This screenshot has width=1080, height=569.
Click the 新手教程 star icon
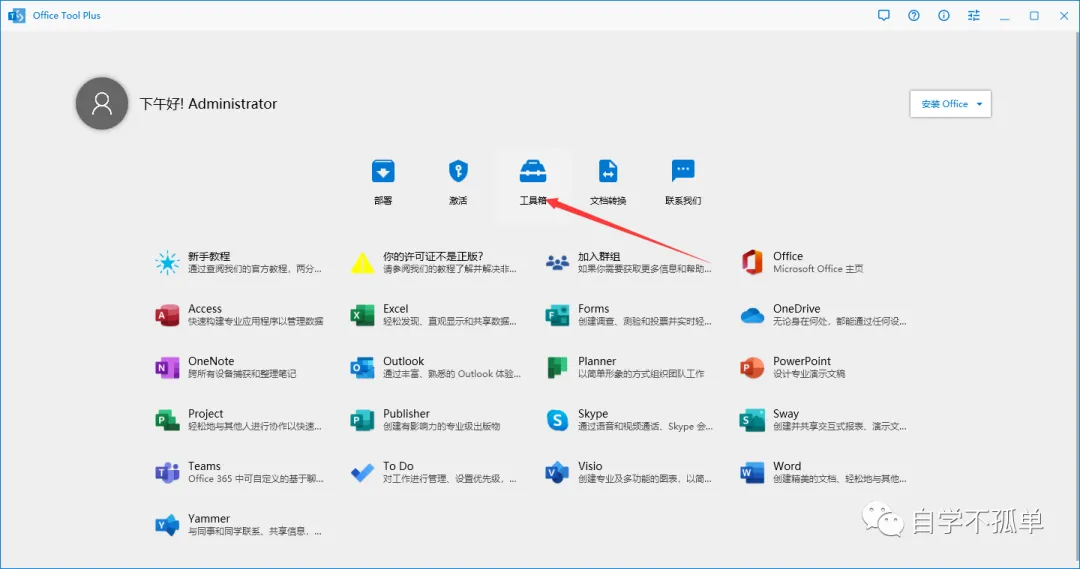click(x=167, y=262)
